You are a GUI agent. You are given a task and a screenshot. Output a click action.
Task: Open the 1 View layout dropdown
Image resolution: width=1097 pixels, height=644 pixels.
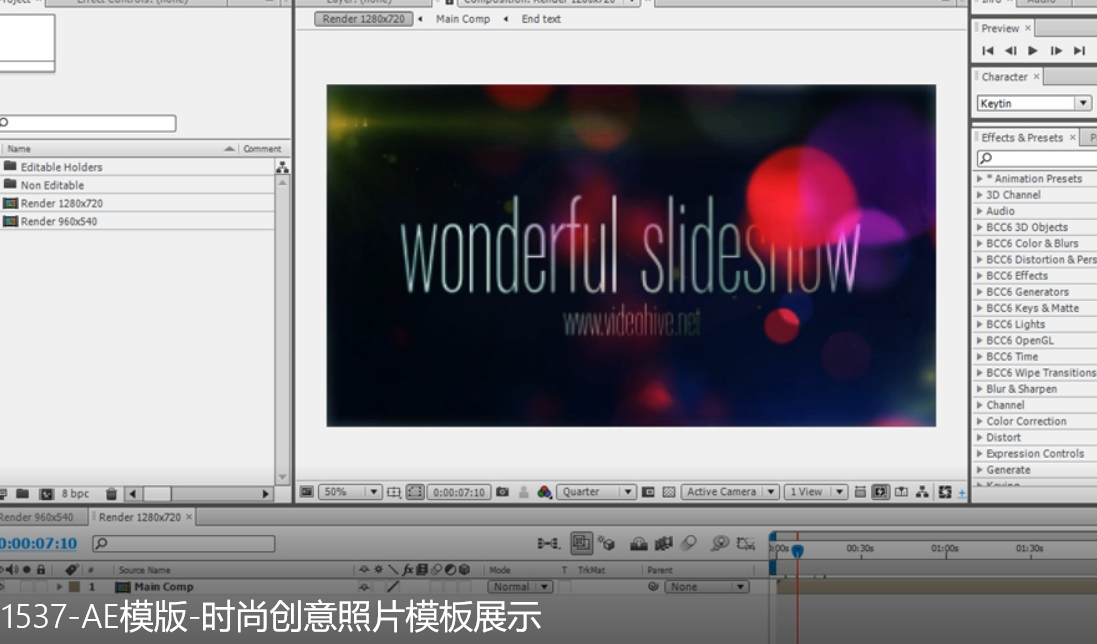815,492
